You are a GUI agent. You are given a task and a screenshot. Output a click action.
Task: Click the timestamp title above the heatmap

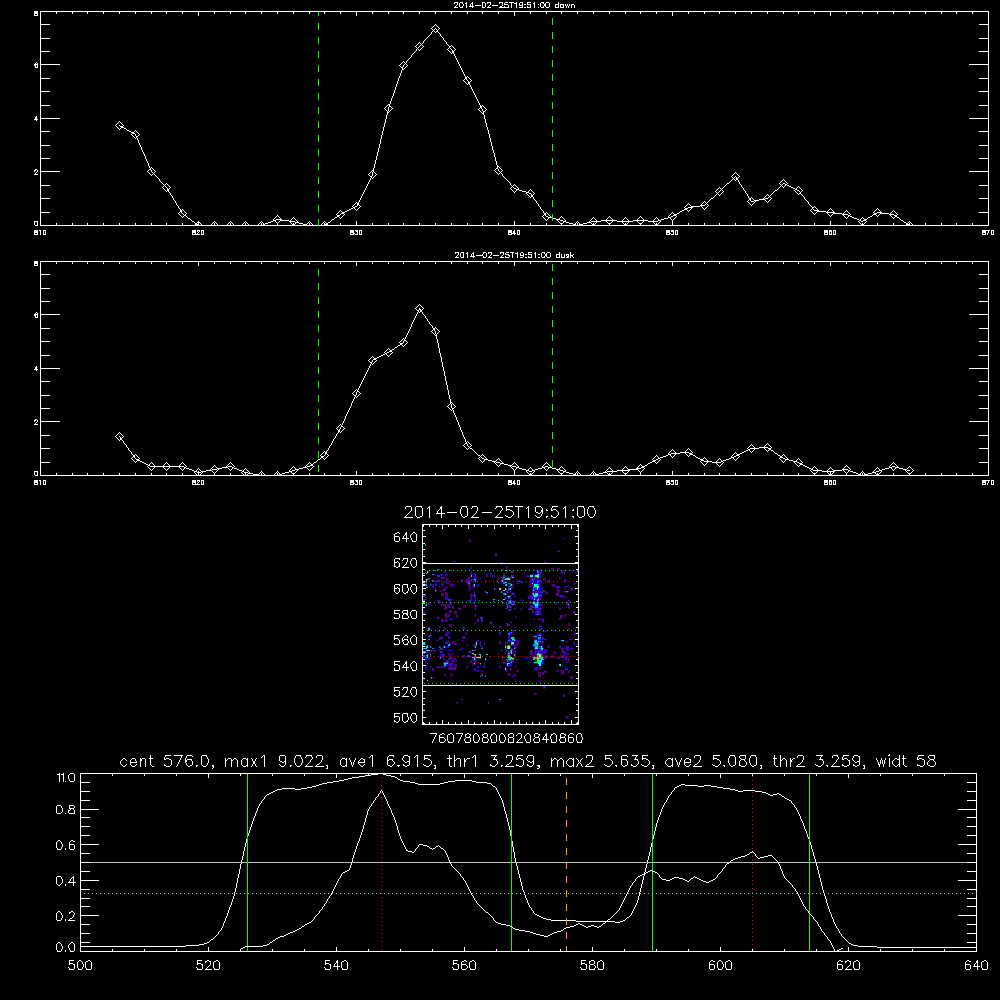tap(500, 512)
